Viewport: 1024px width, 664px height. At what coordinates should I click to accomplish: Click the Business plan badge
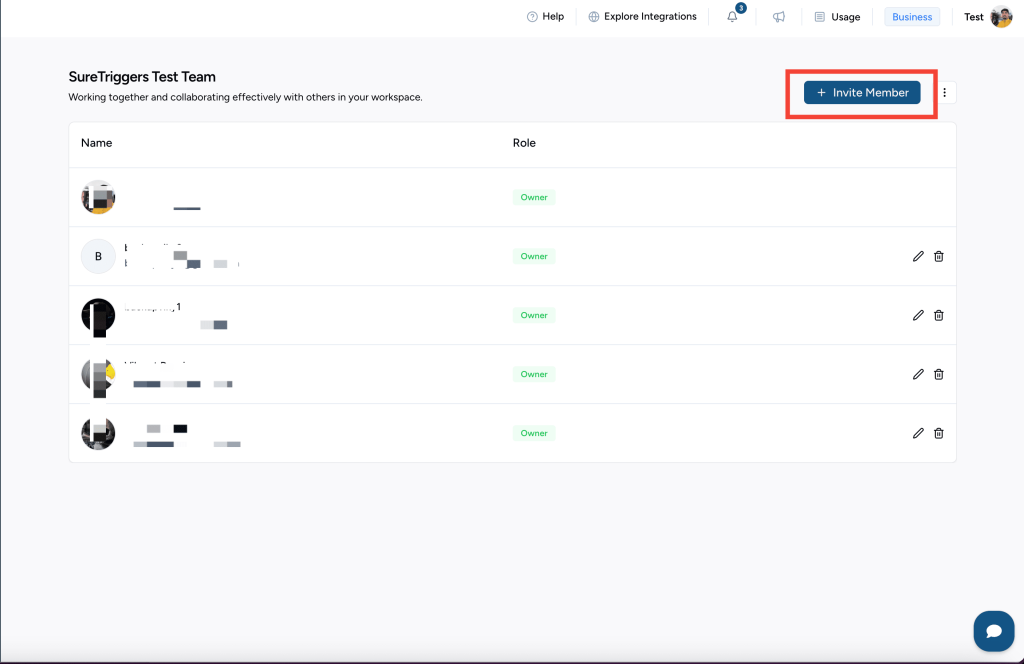coord(912,17)
